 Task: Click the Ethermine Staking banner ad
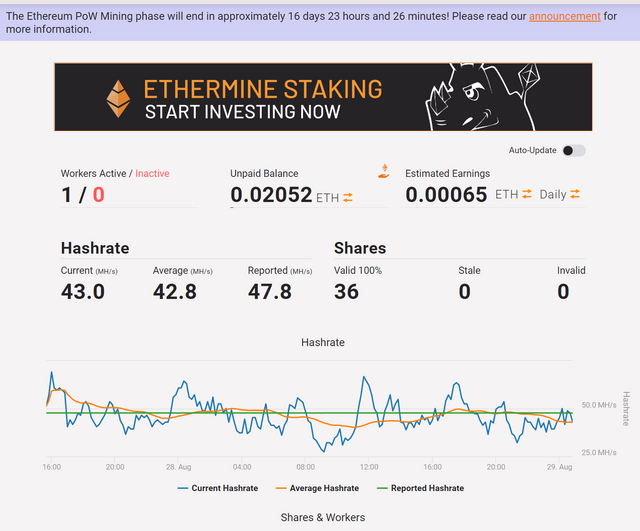click(x=323, y=97)
